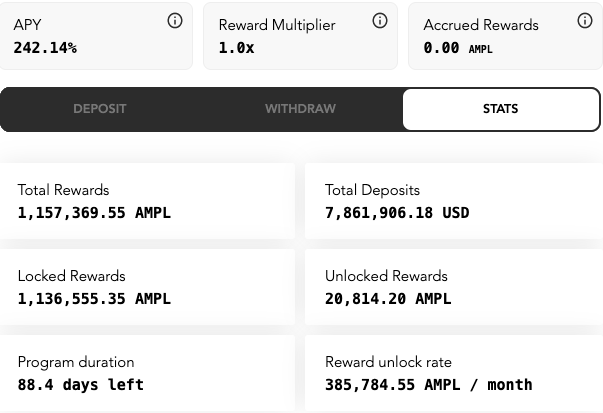Click the Accrued Rewards info icon

pyautogui.click(x=585, y=20)
